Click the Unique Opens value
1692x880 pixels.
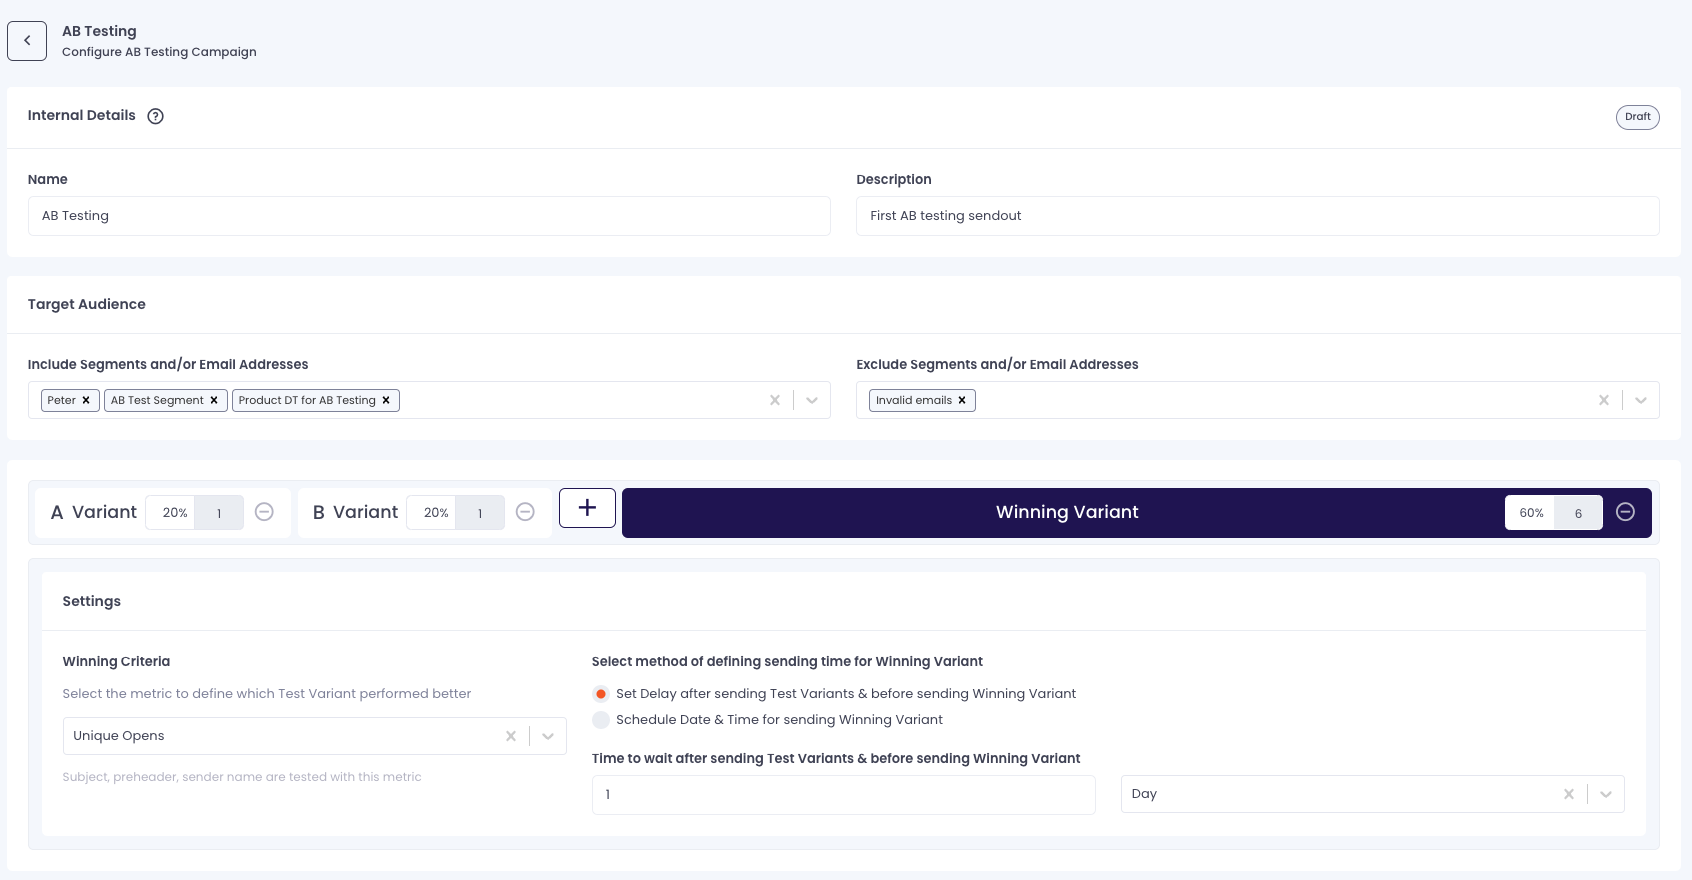(x=119, y=736)
